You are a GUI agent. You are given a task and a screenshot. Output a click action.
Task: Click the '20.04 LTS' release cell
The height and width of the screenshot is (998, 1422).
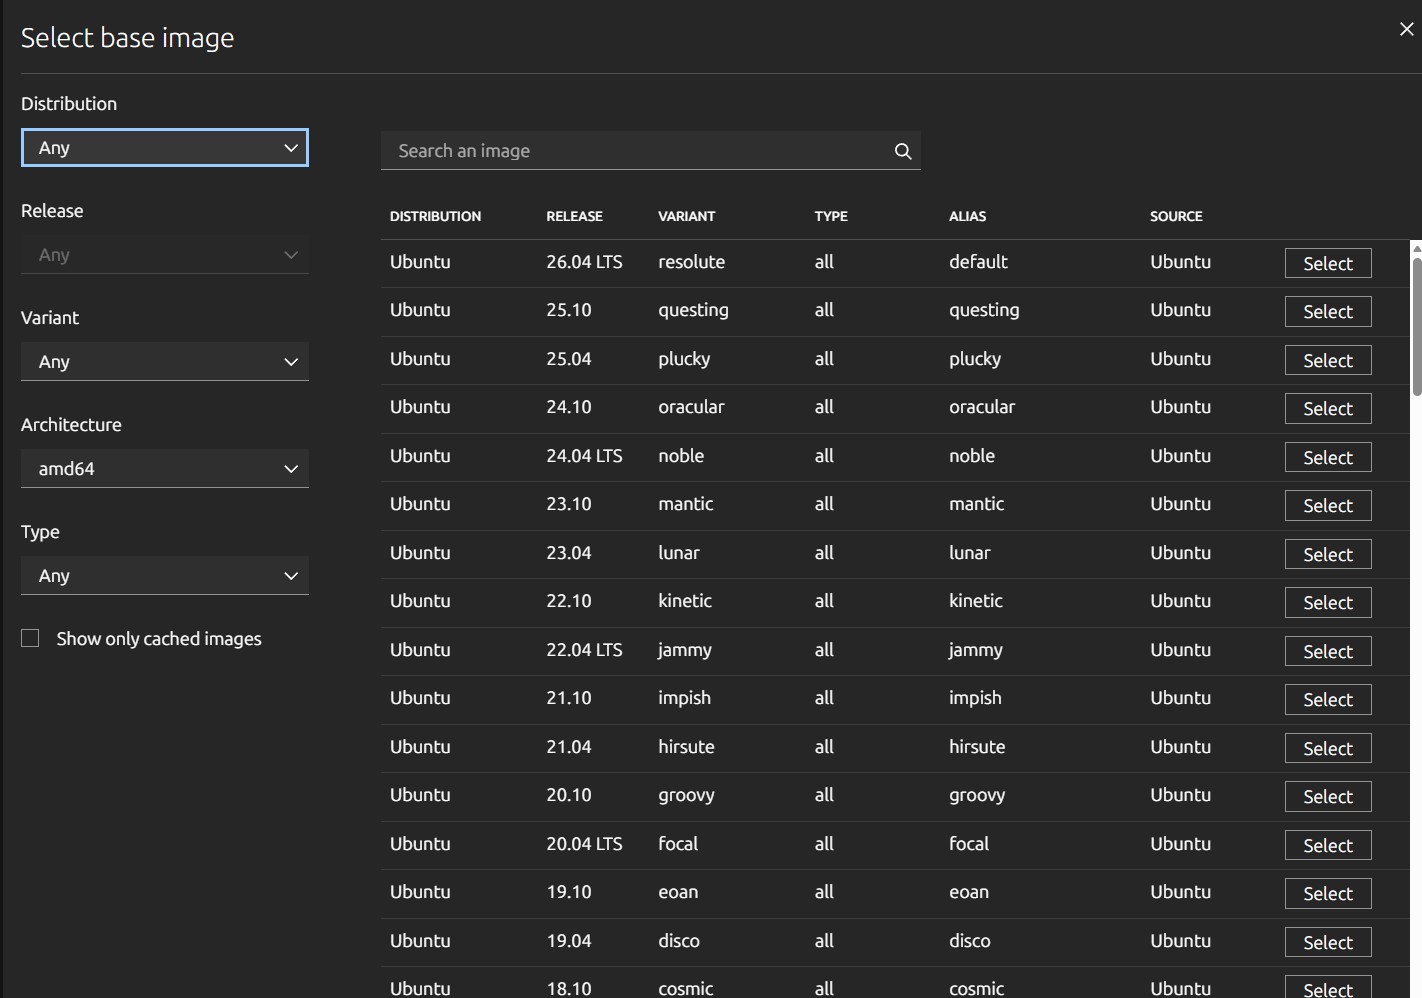[x=584, y=844]
